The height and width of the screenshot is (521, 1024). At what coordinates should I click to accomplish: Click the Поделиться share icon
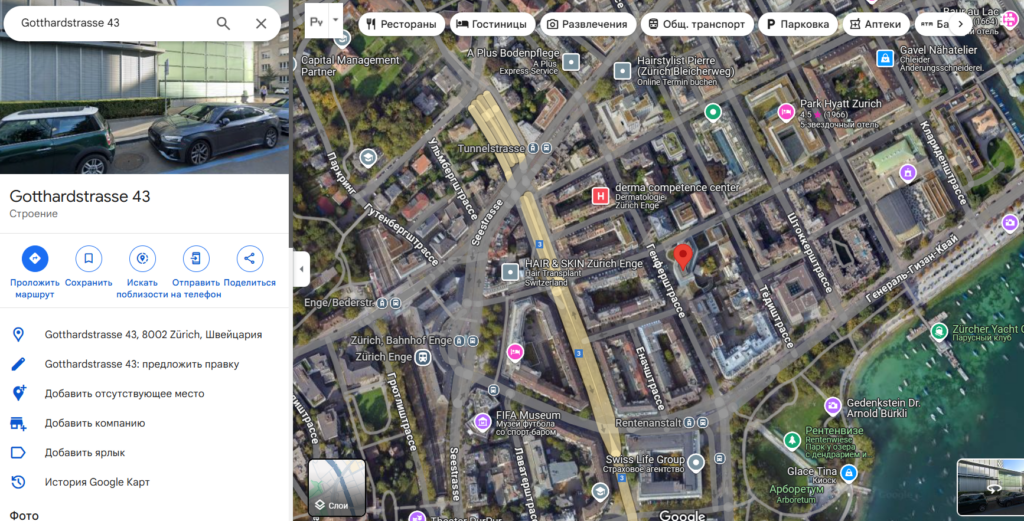point(249,258)
